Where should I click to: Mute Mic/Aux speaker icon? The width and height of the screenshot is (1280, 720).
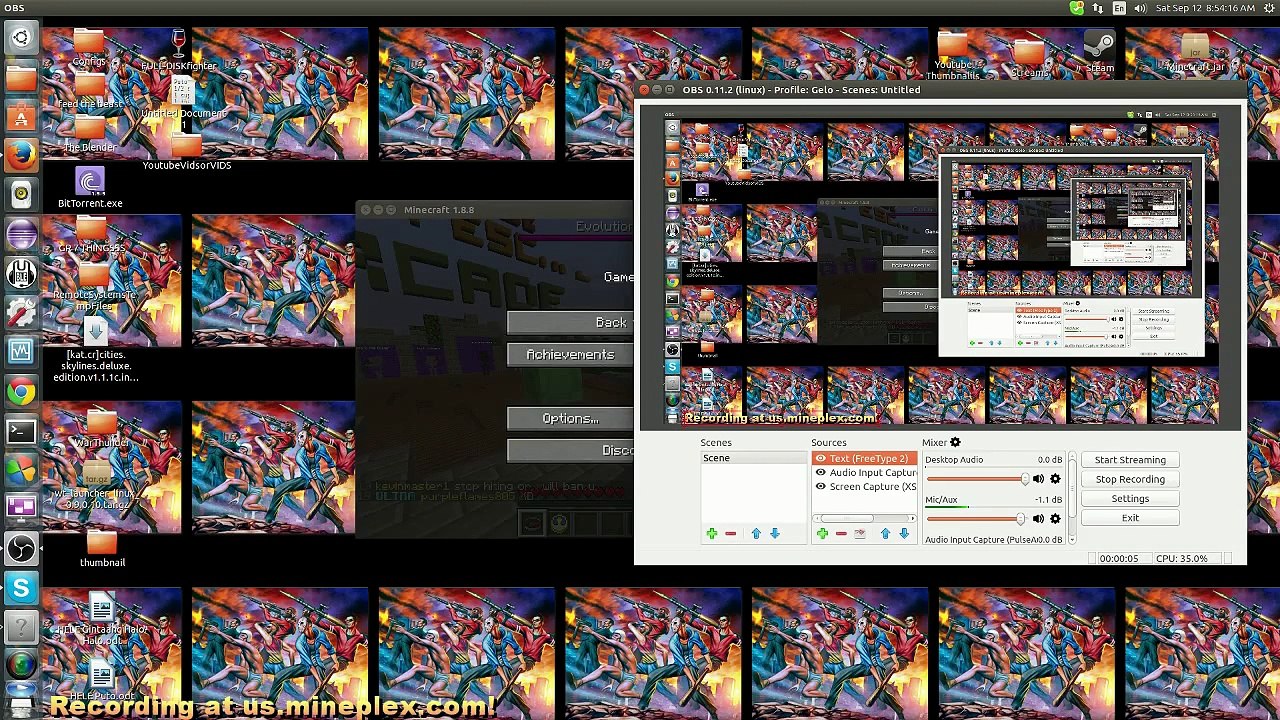1038,519
